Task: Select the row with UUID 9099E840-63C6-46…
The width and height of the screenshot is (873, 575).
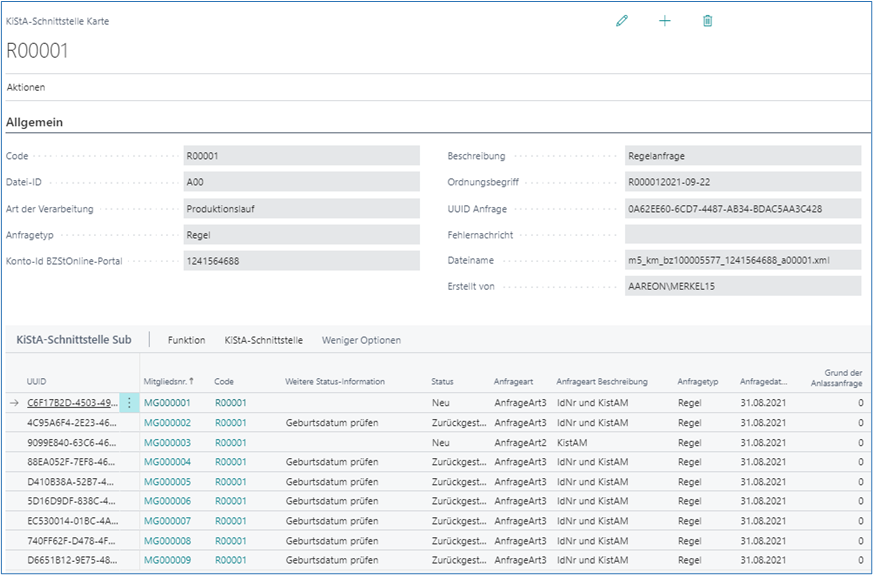Action: [x=73, y=442]
